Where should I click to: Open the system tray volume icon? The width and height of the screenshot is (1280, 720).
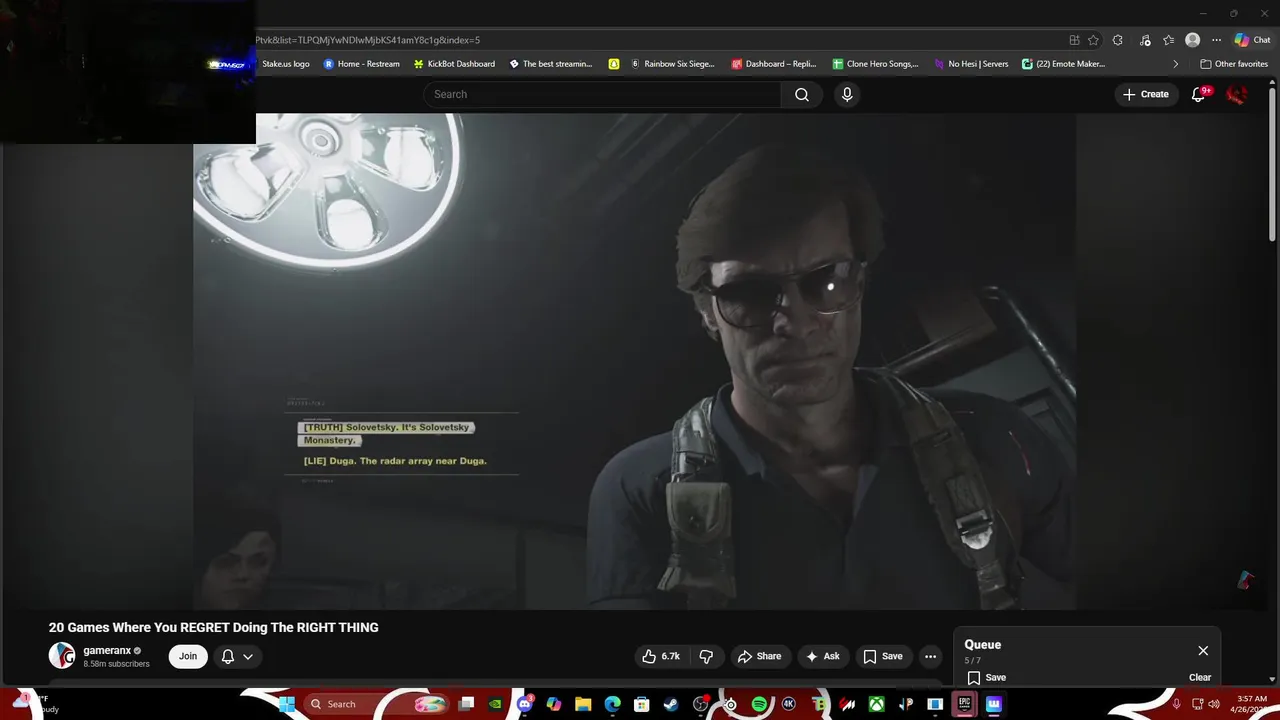point(1215,704)
